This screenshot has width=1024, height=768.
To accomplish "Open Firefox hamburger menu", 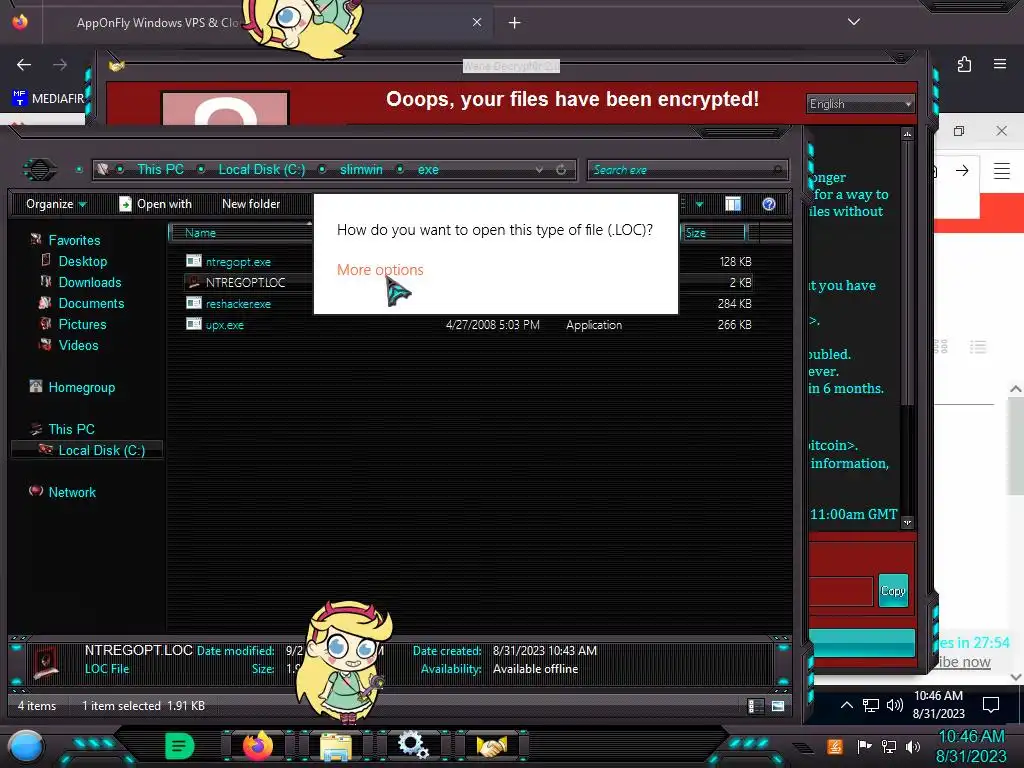I will 1000,64.
